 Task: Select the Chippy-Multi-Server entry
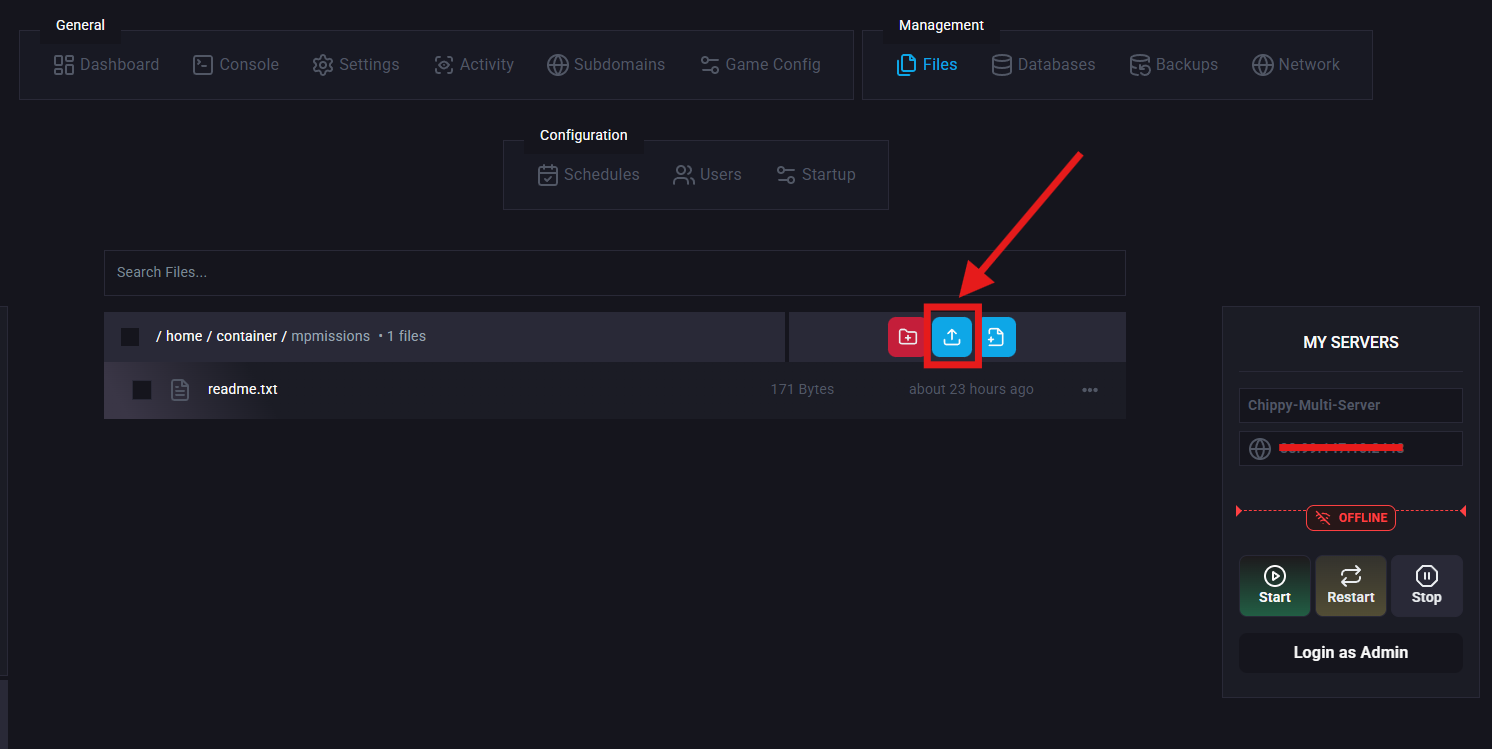1351,406
